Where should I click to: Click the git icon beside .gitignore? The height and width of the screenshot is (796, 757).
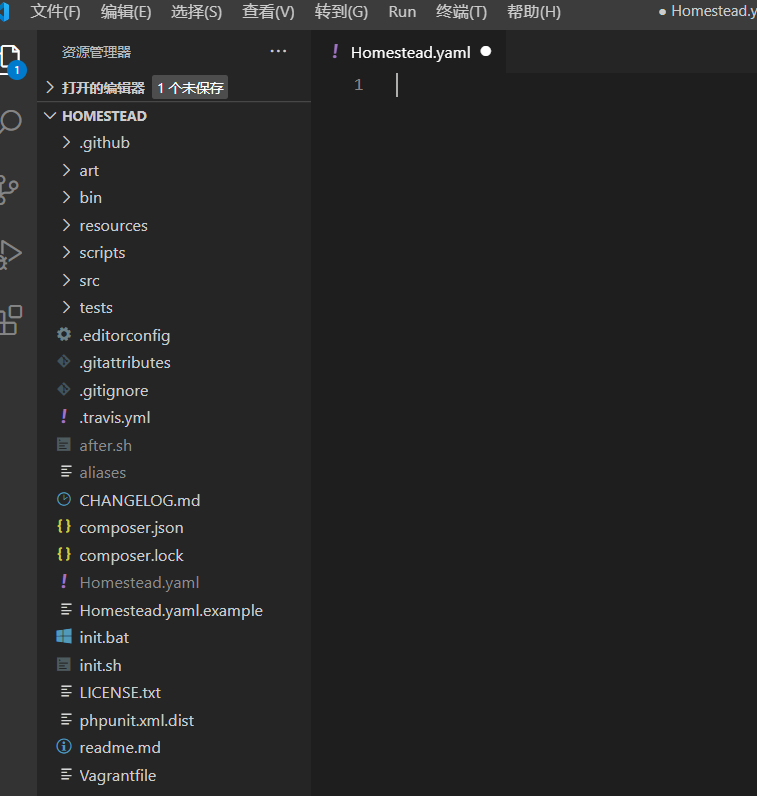(64, 390)
